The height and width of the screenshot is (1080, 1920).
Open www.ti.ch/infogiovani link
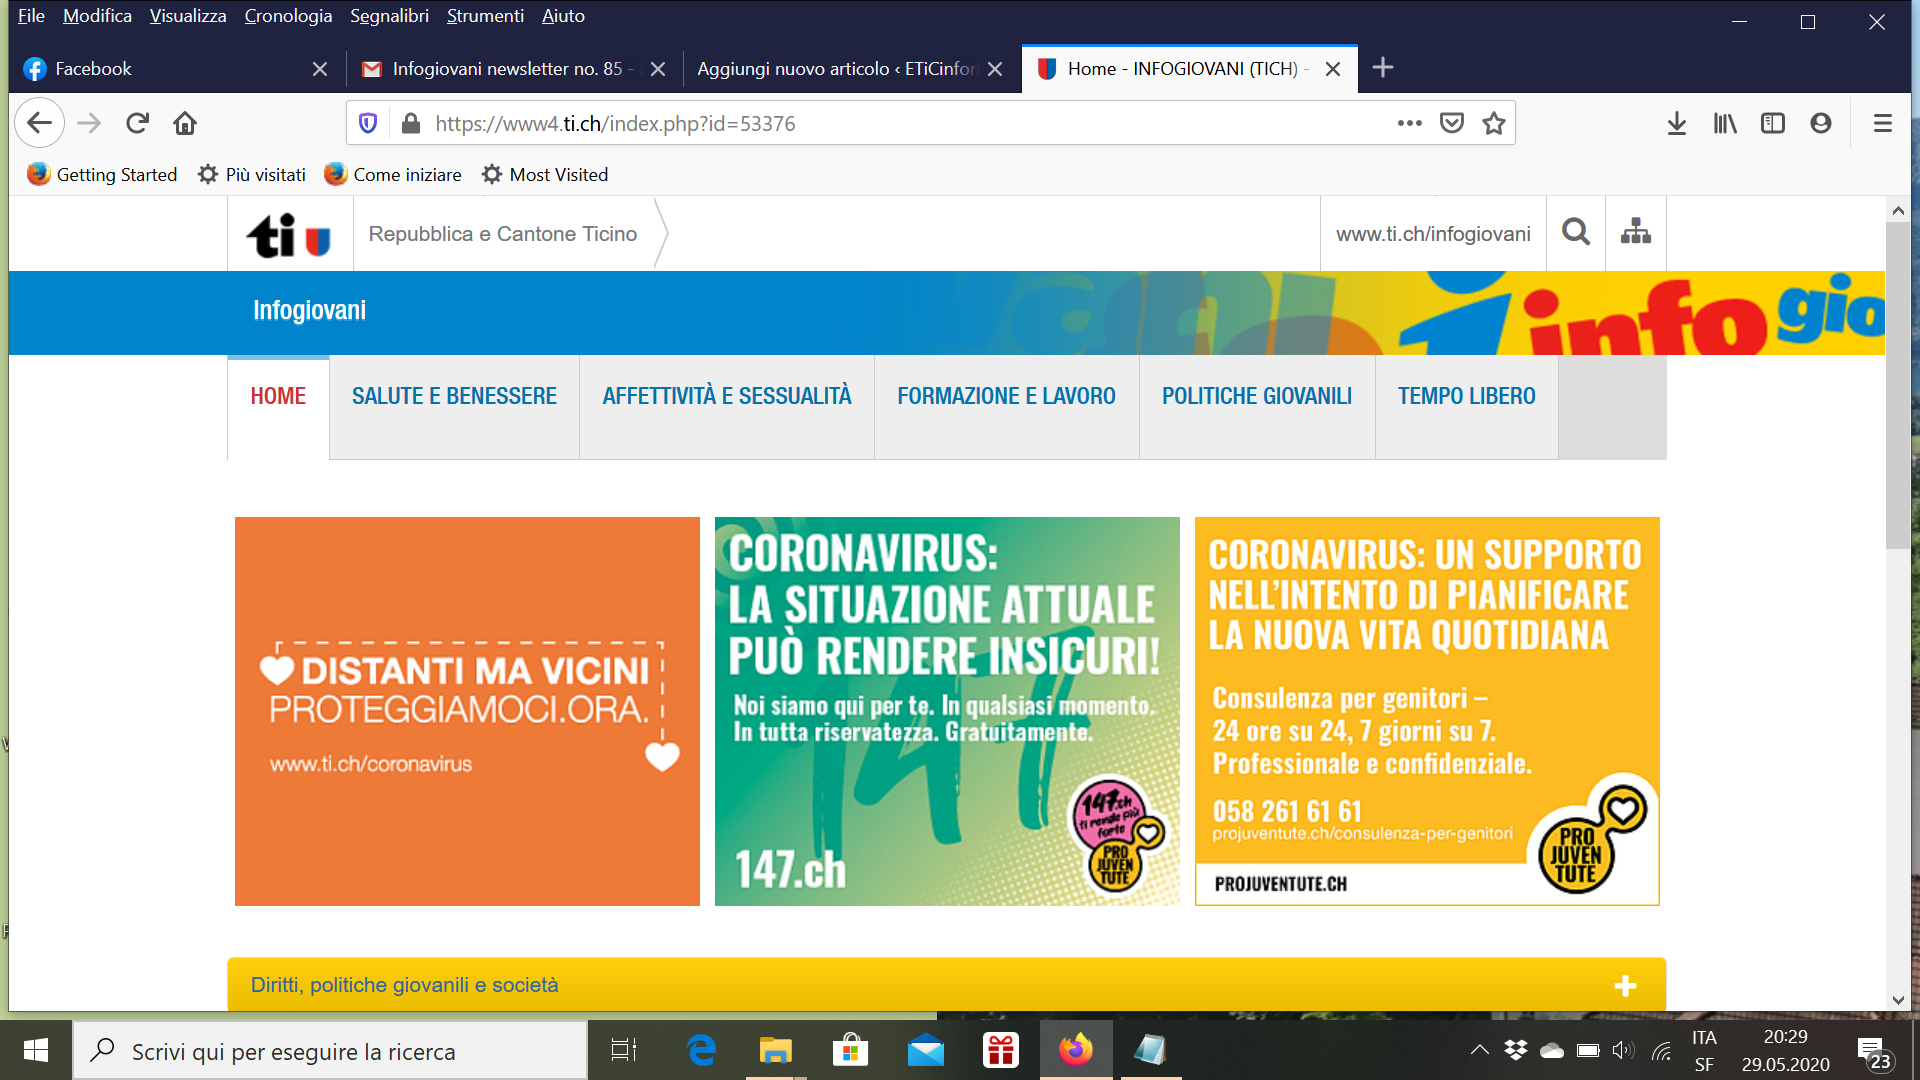(x=1433, y=234)
